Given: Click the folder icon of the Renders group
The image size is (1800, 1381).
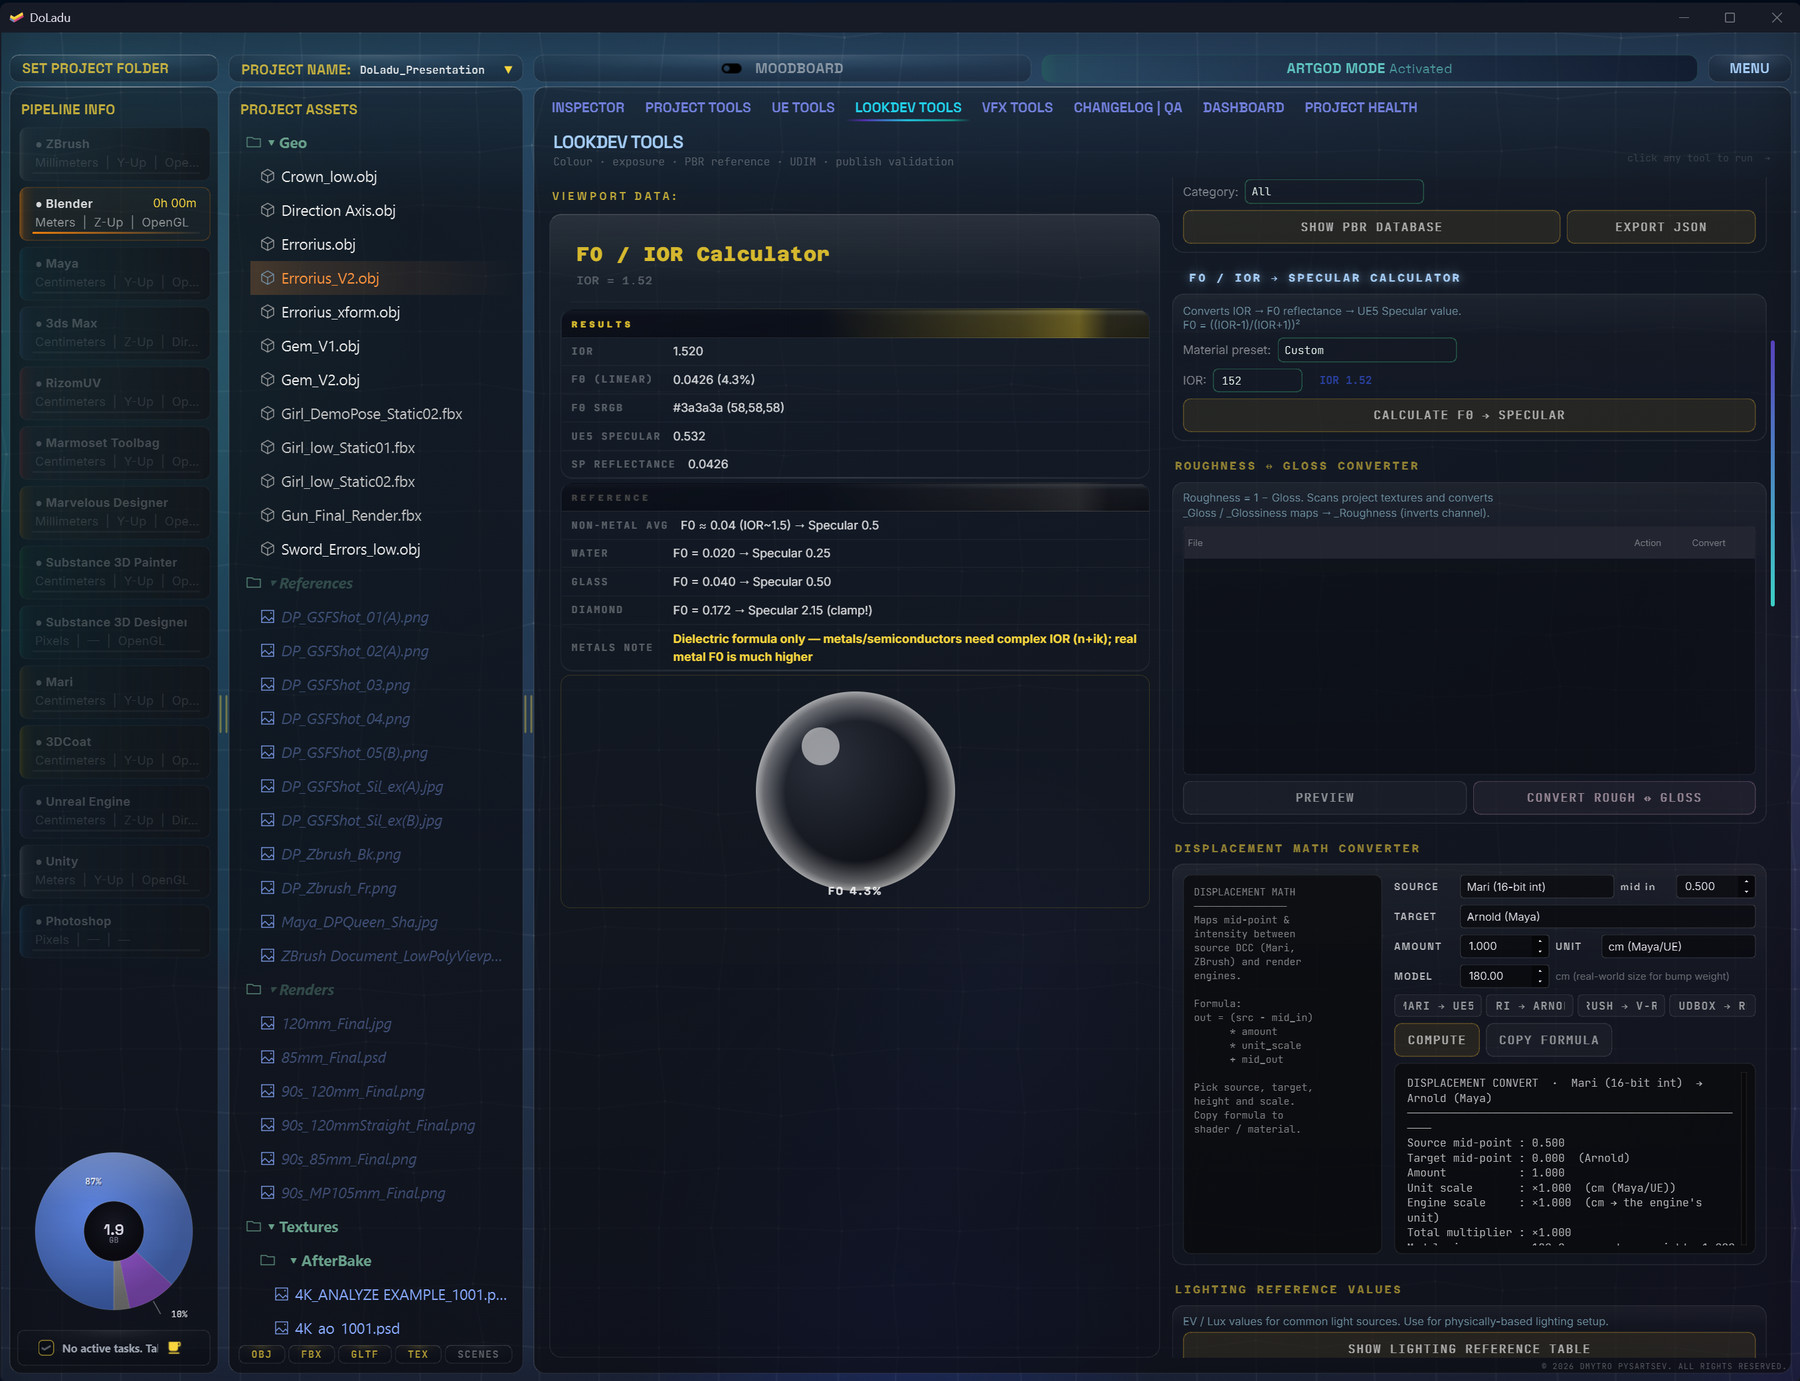Looking at the screenshot, I should coord(254,989).
